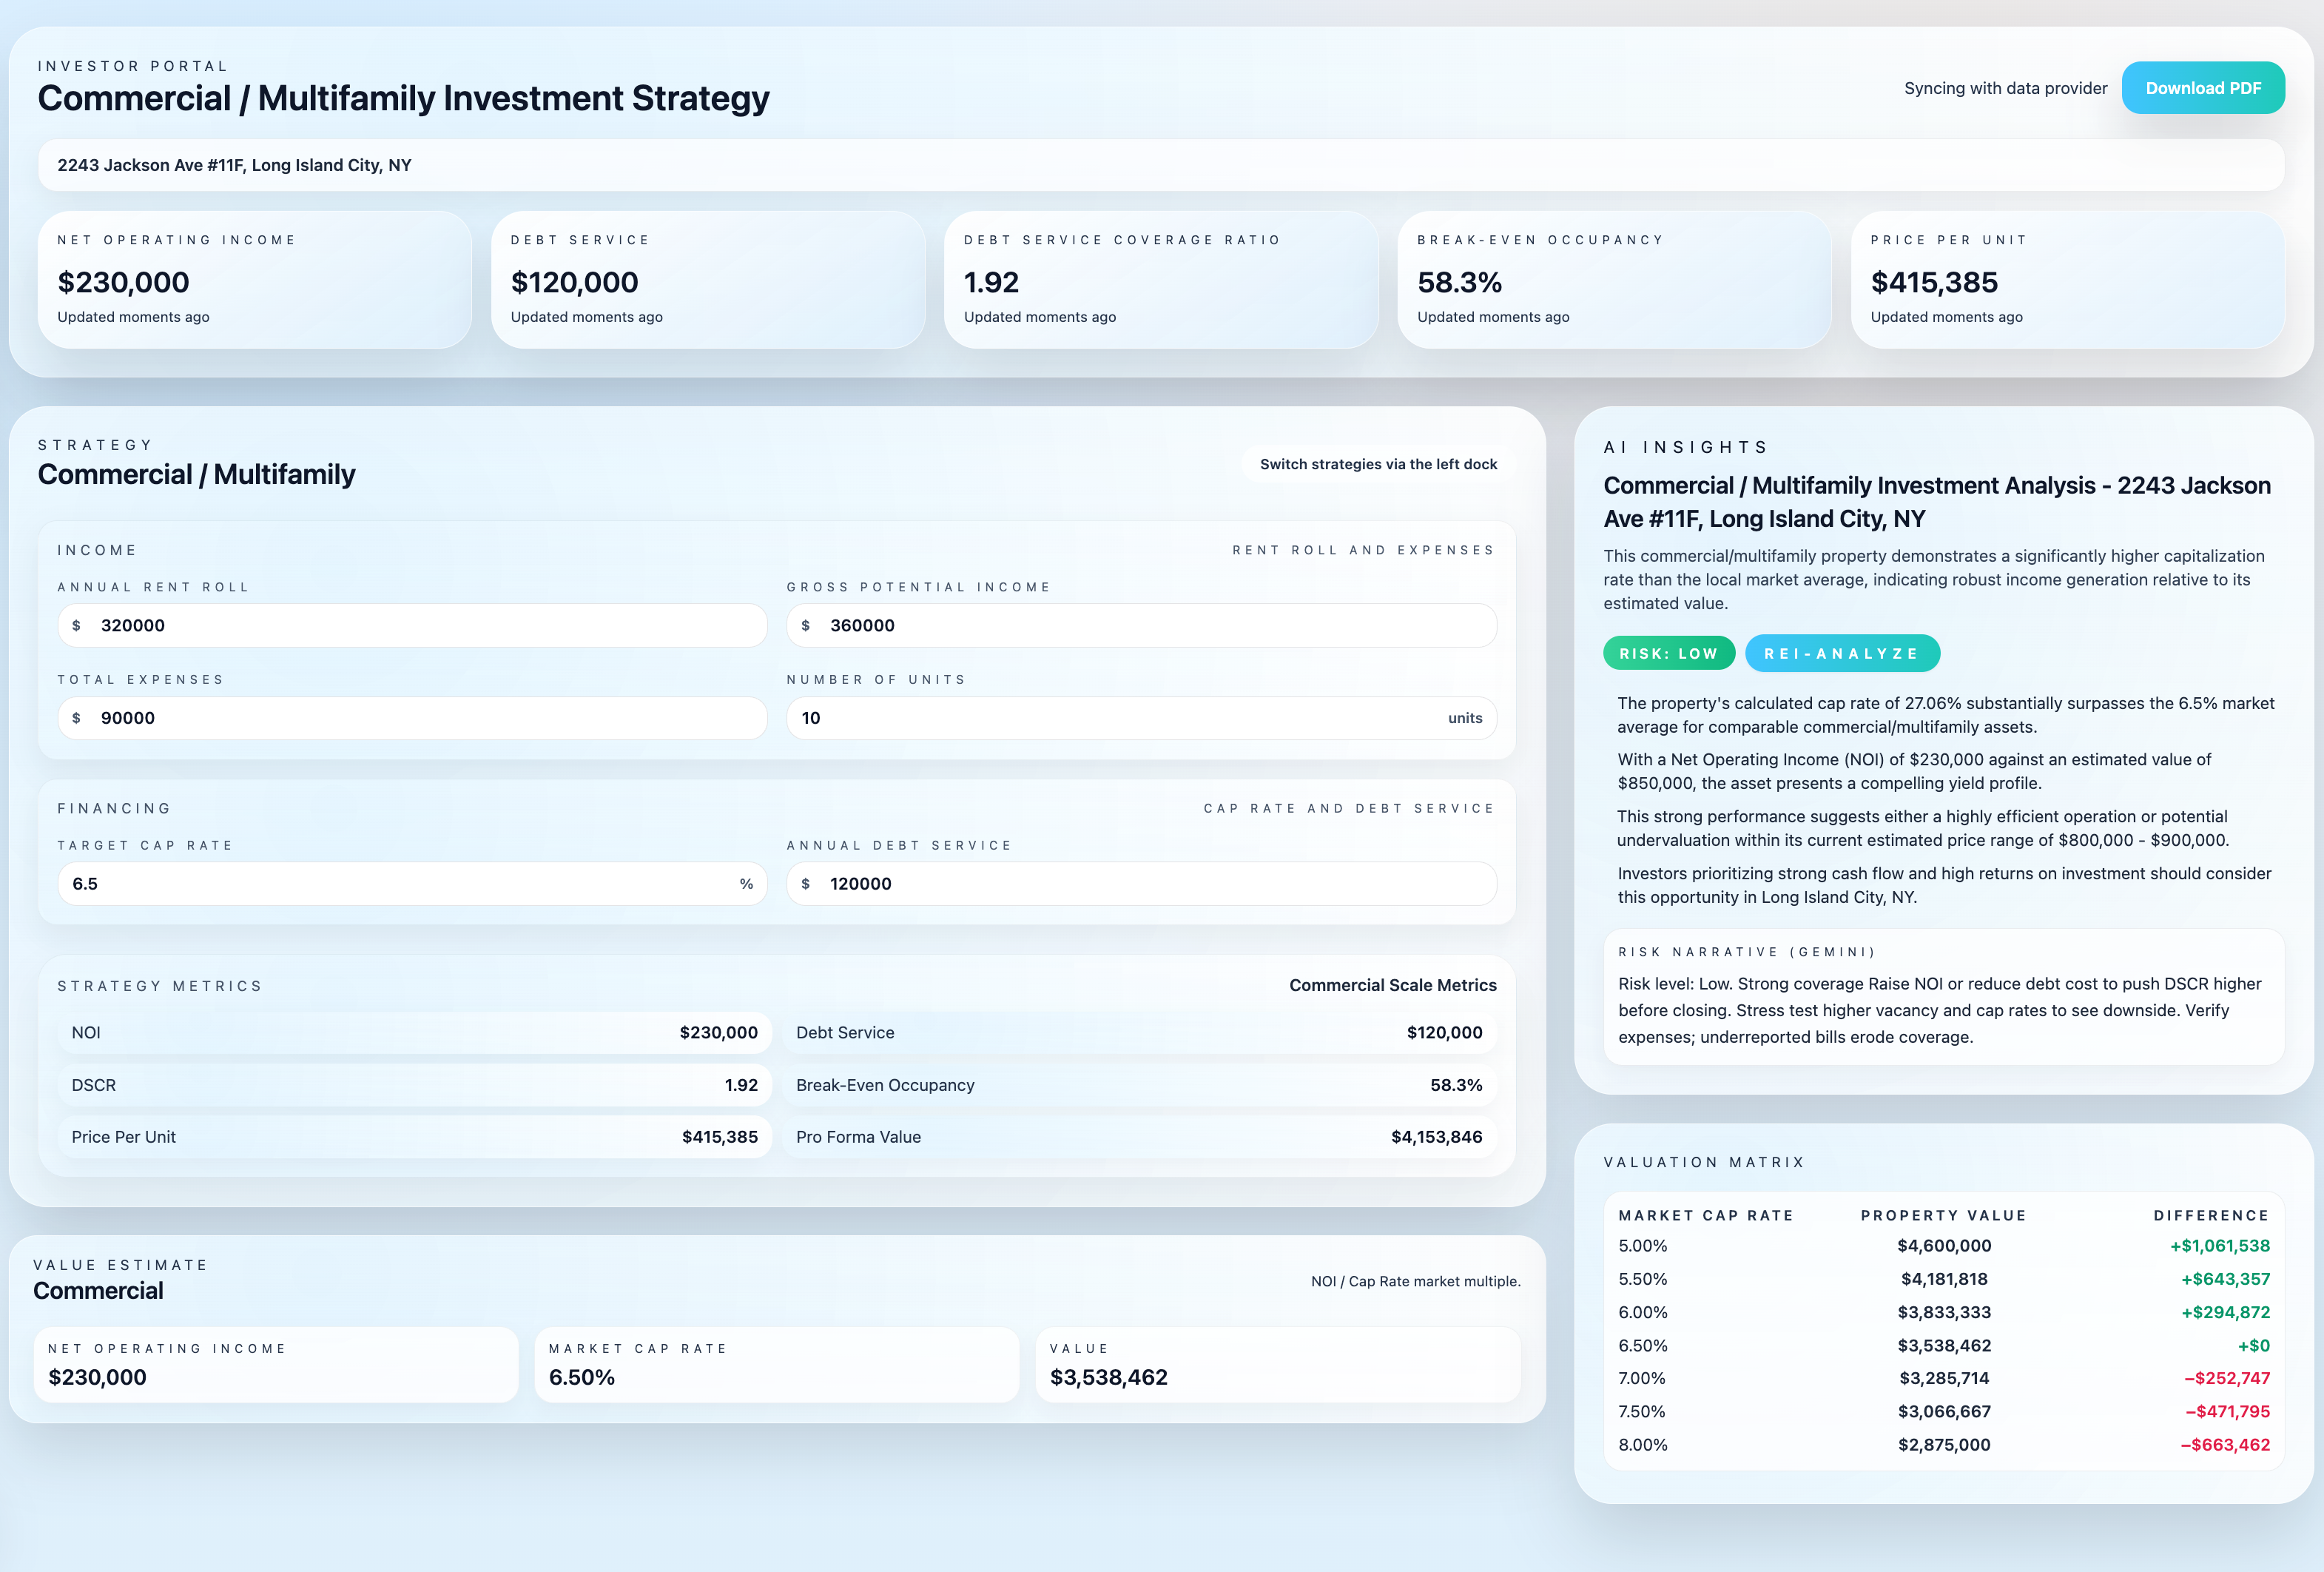The height and width of the screenshot is (1572, 2324).
Task: Click the Download PDF button
Action: (2203, 87)
